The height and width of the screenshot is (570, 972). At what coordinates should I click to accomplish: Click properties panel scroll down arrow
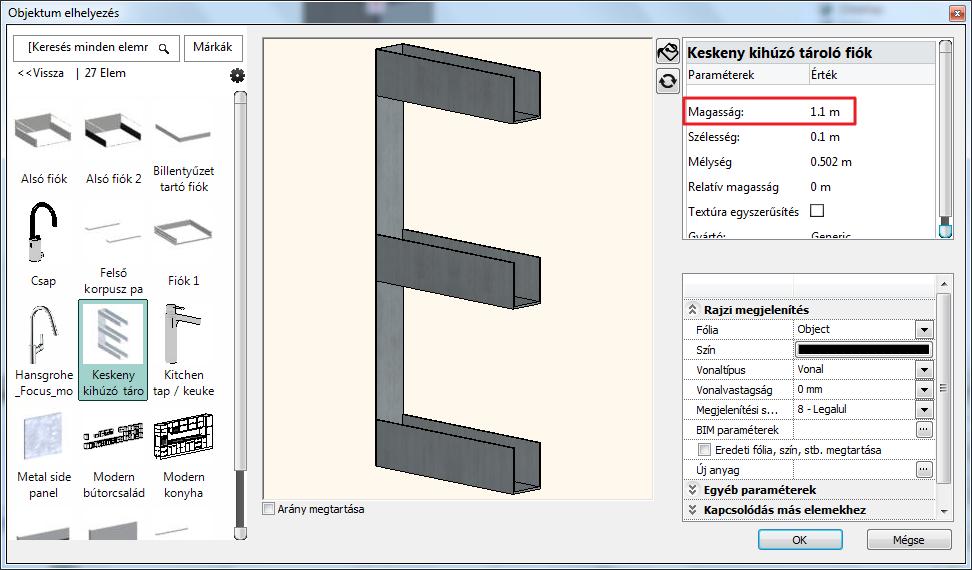click(943, 511)
